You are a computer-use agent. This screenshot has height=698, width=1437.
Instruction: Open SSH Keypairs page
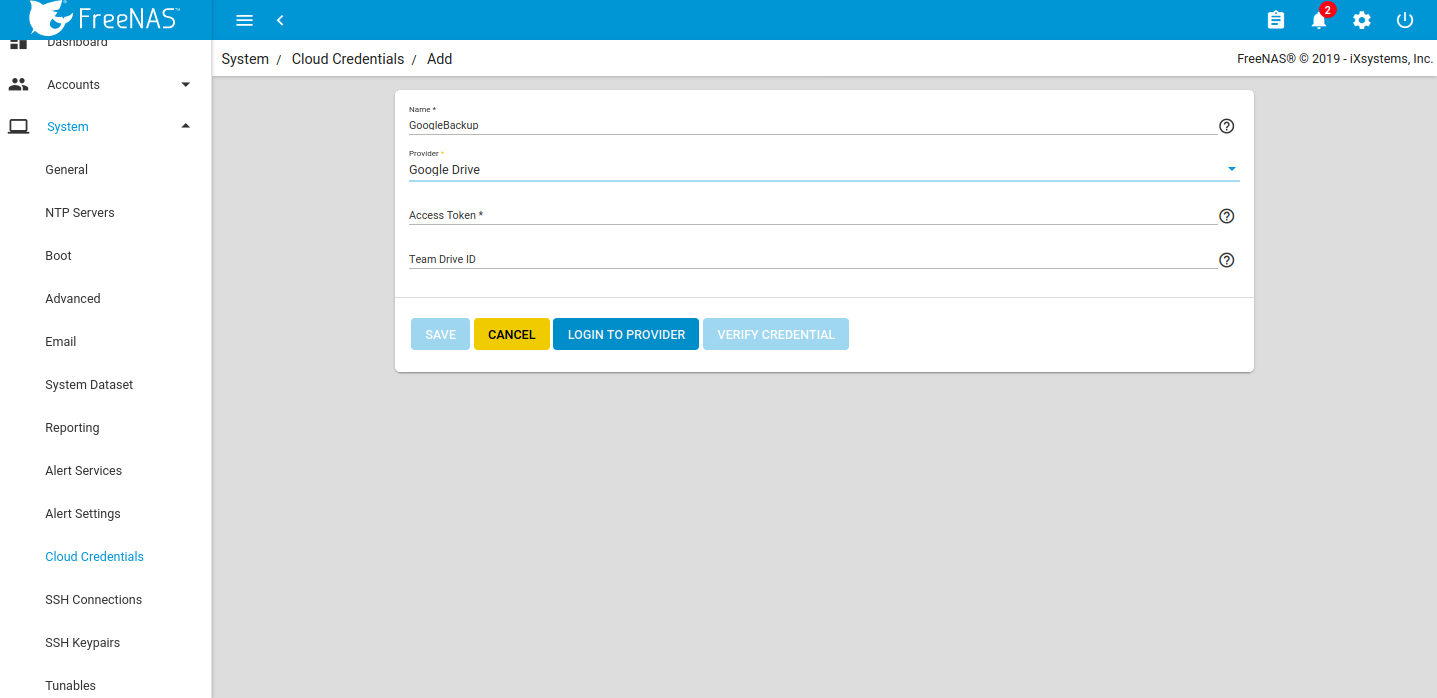click(x=83, y=643)
